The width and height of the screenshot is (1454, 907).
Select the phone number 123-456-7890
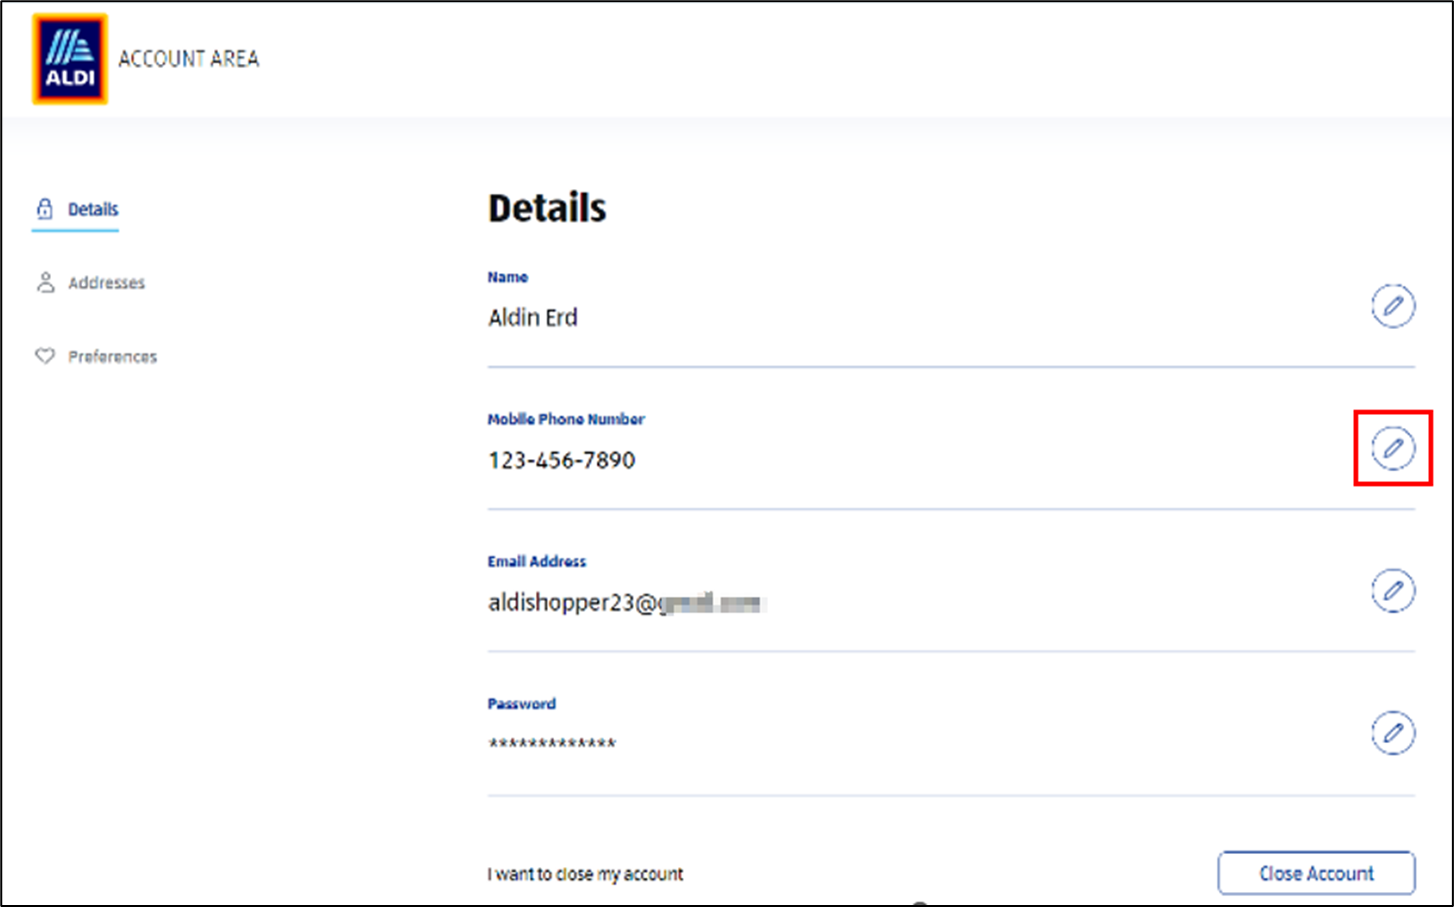click(561, 460)
